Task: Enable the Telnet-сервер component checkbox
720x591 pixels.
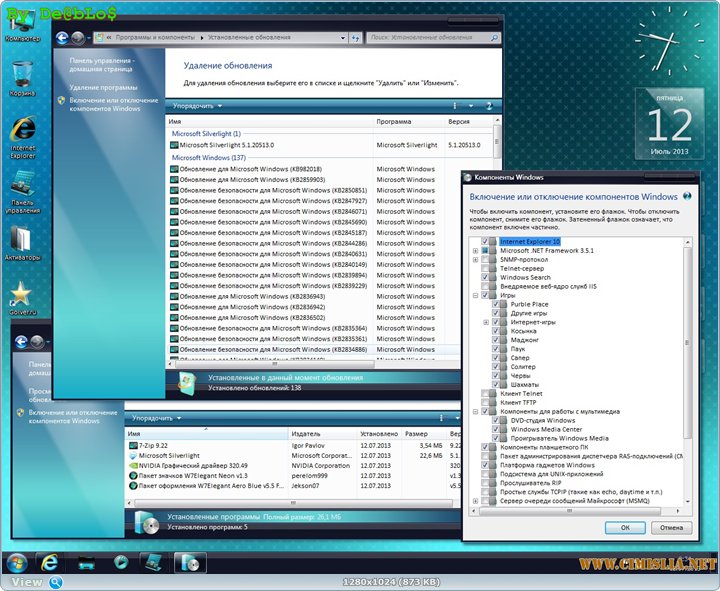Action: (x=486, y=269)
